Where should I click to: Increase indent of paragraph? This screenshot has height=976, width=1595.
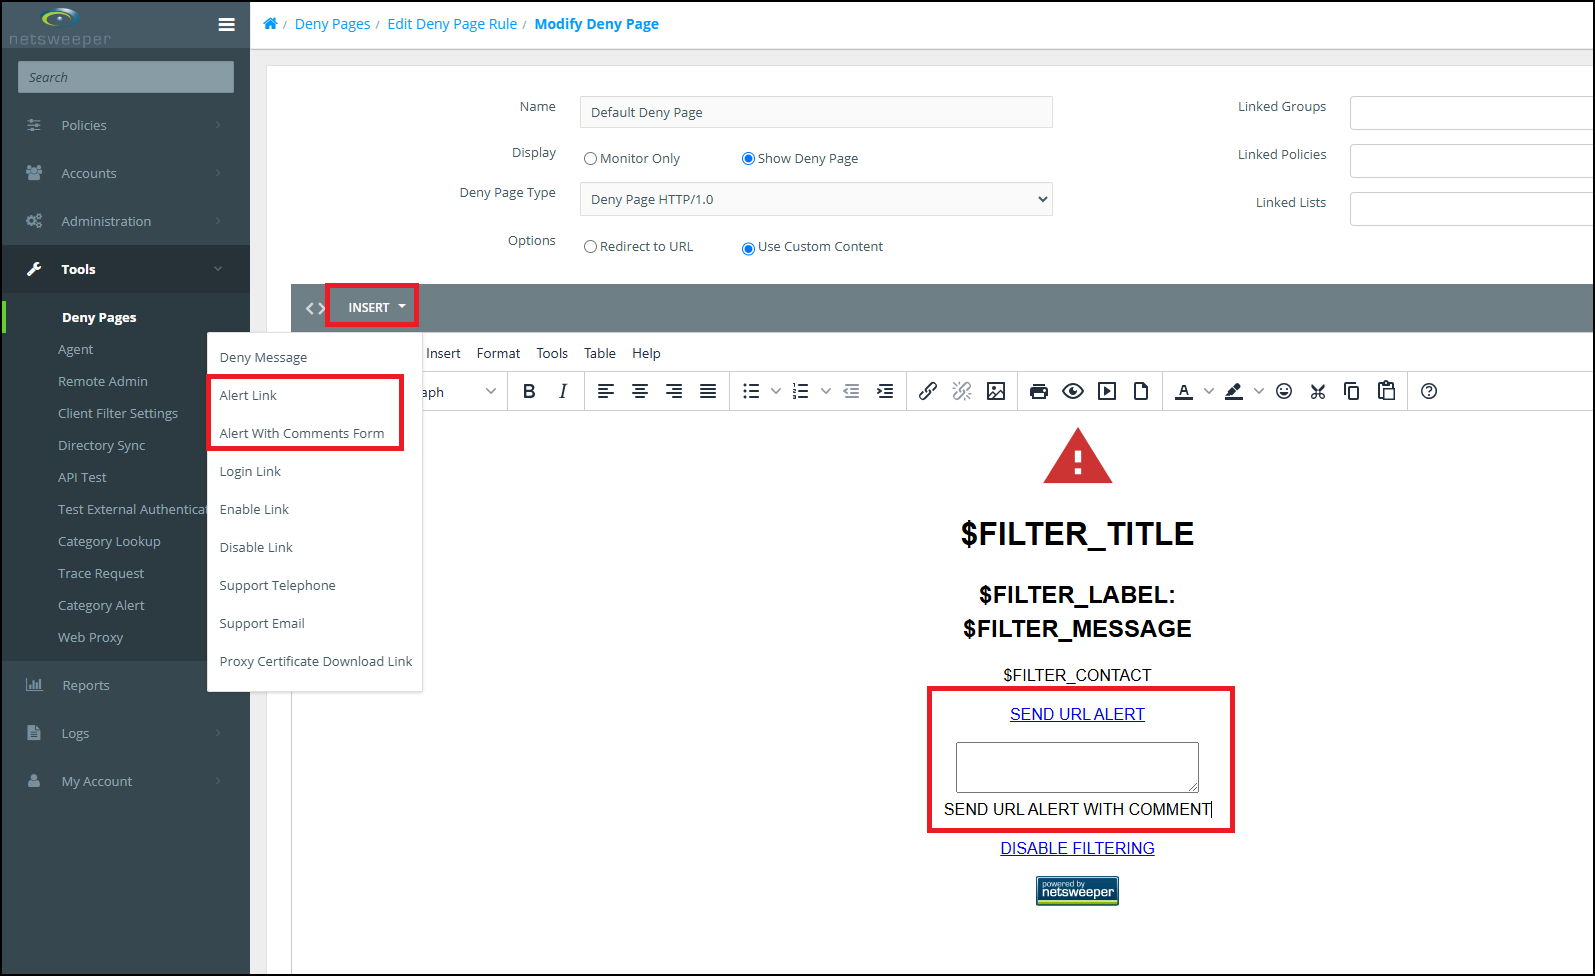[x=885, y=391]
